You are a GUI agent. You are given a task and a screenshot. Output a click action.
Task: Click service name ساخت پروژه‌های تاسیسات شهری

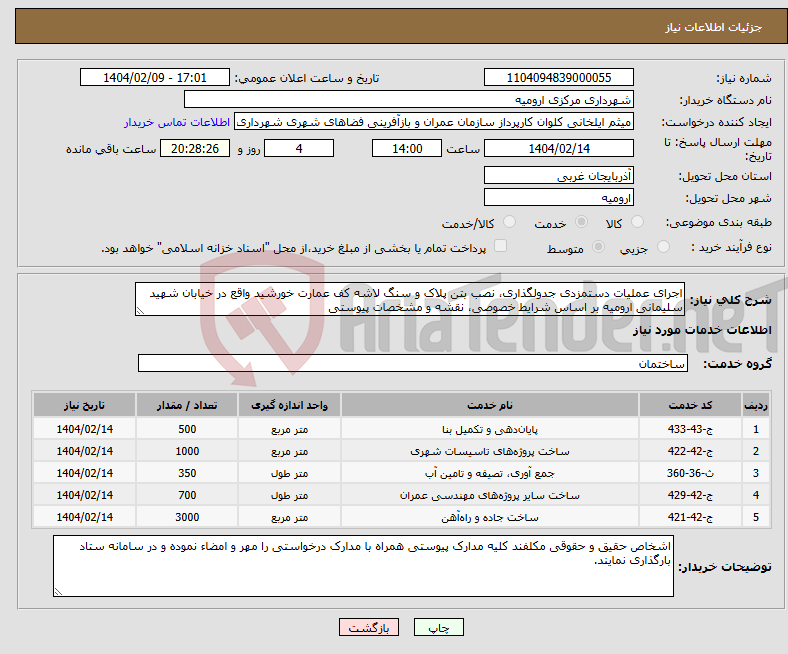(490, 451)
